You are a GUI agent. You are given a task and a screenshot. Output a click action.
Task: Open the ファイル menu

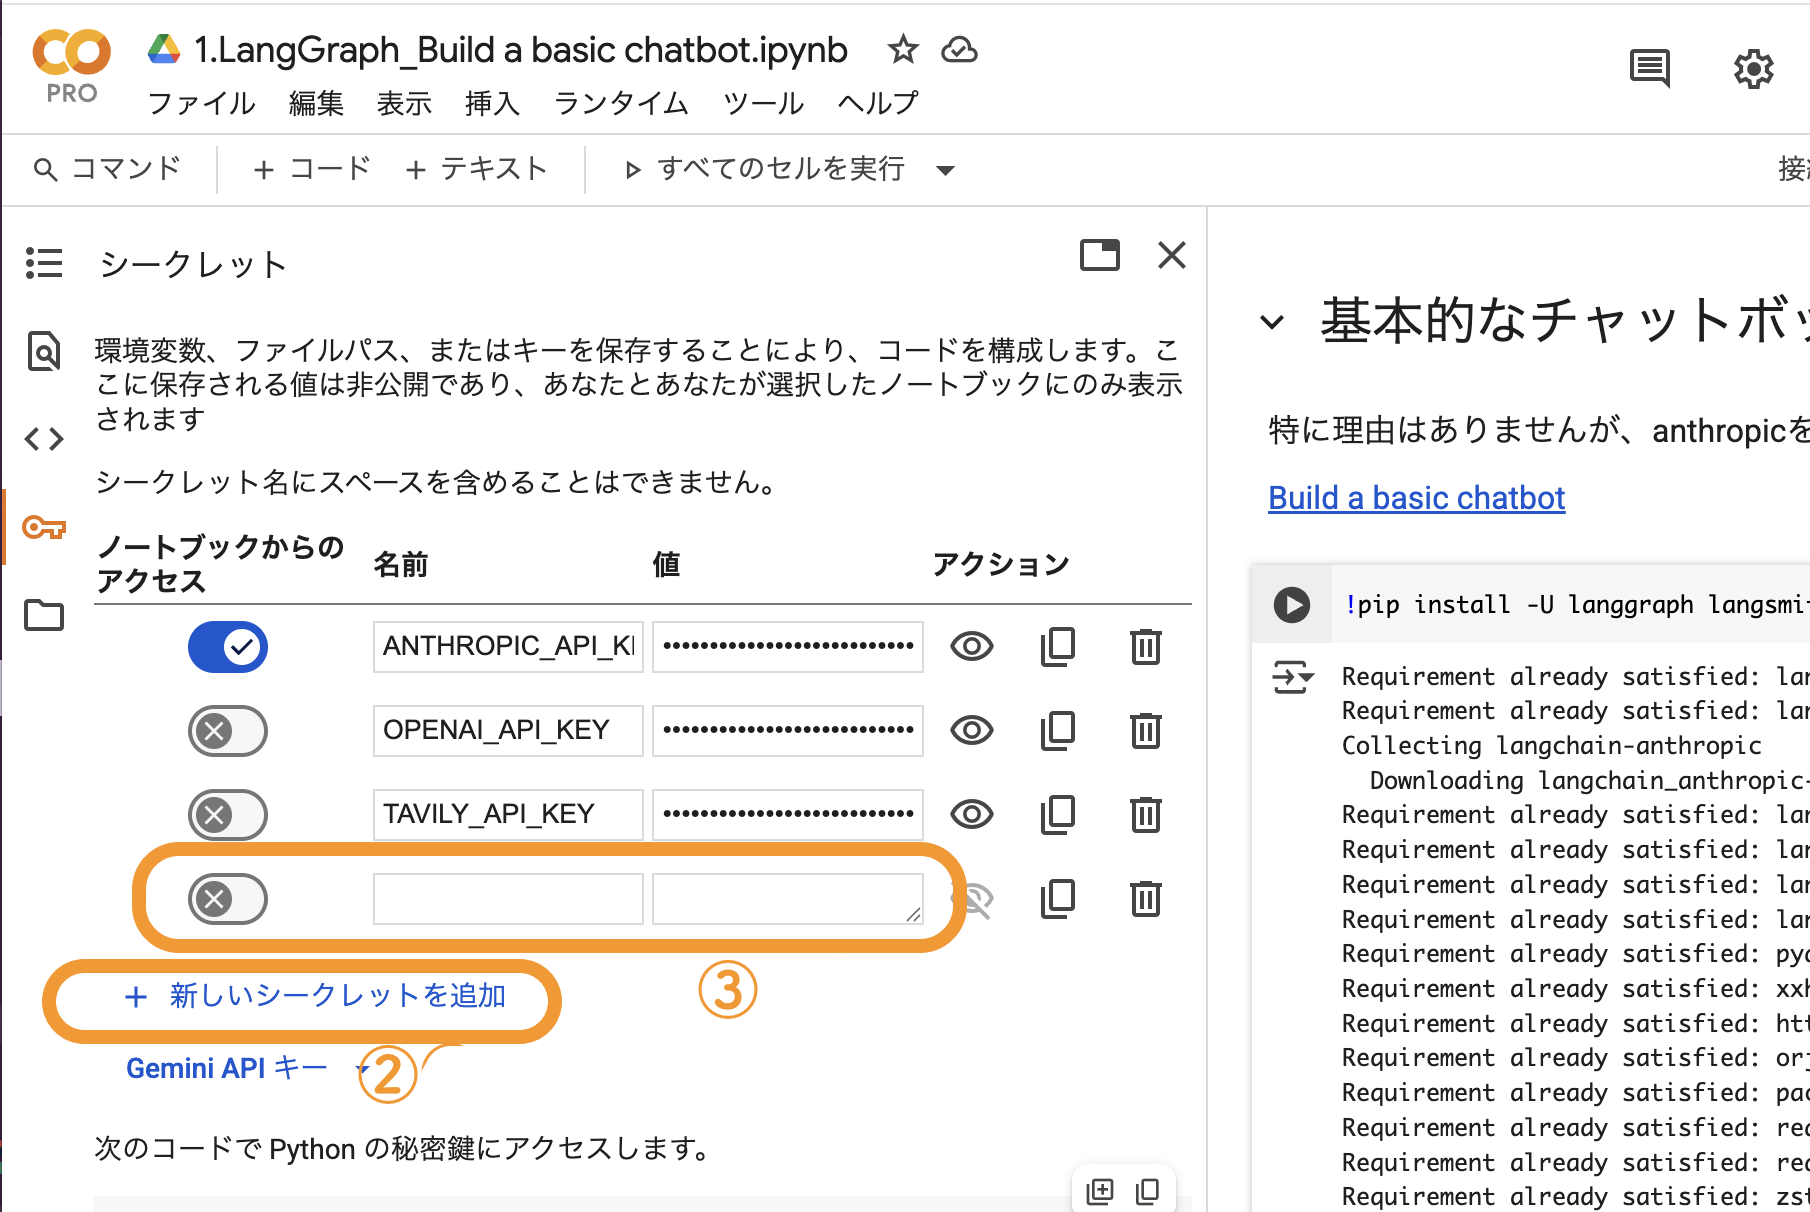coord(201,103)
